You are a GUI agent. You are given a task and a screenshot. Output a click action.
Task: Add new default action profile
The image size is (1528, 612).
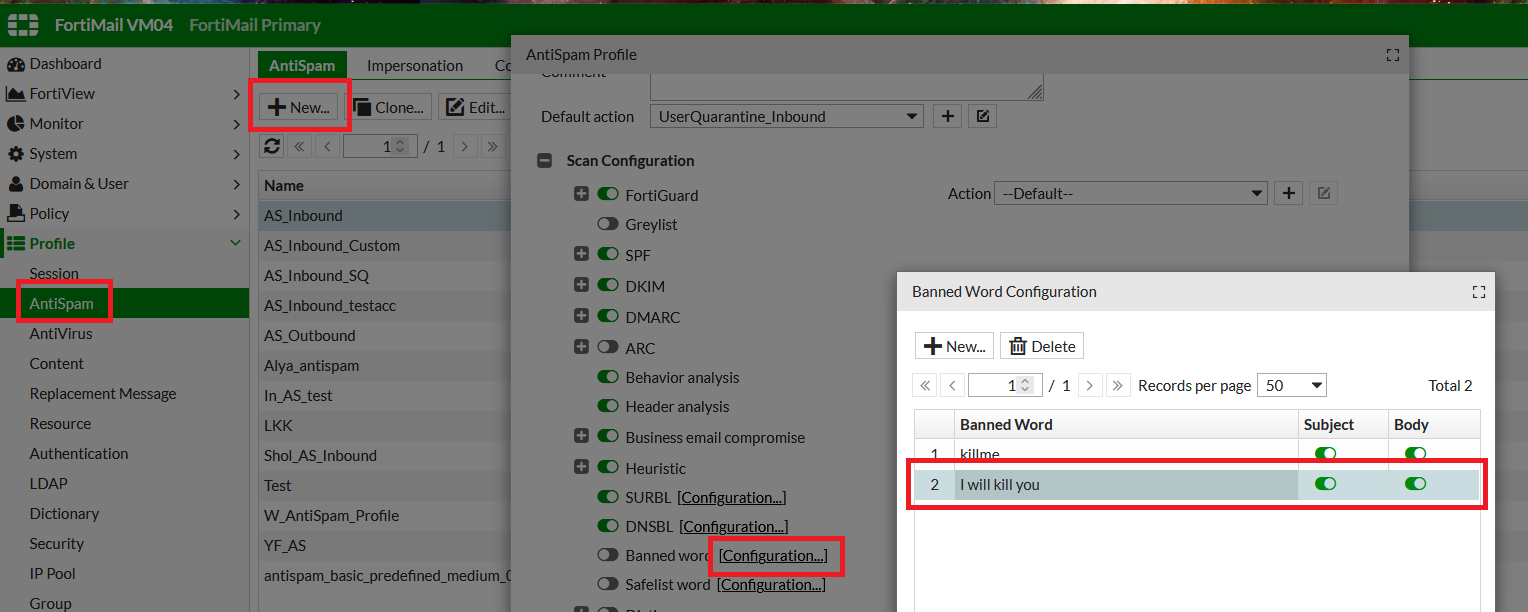[x=947, y=117]
